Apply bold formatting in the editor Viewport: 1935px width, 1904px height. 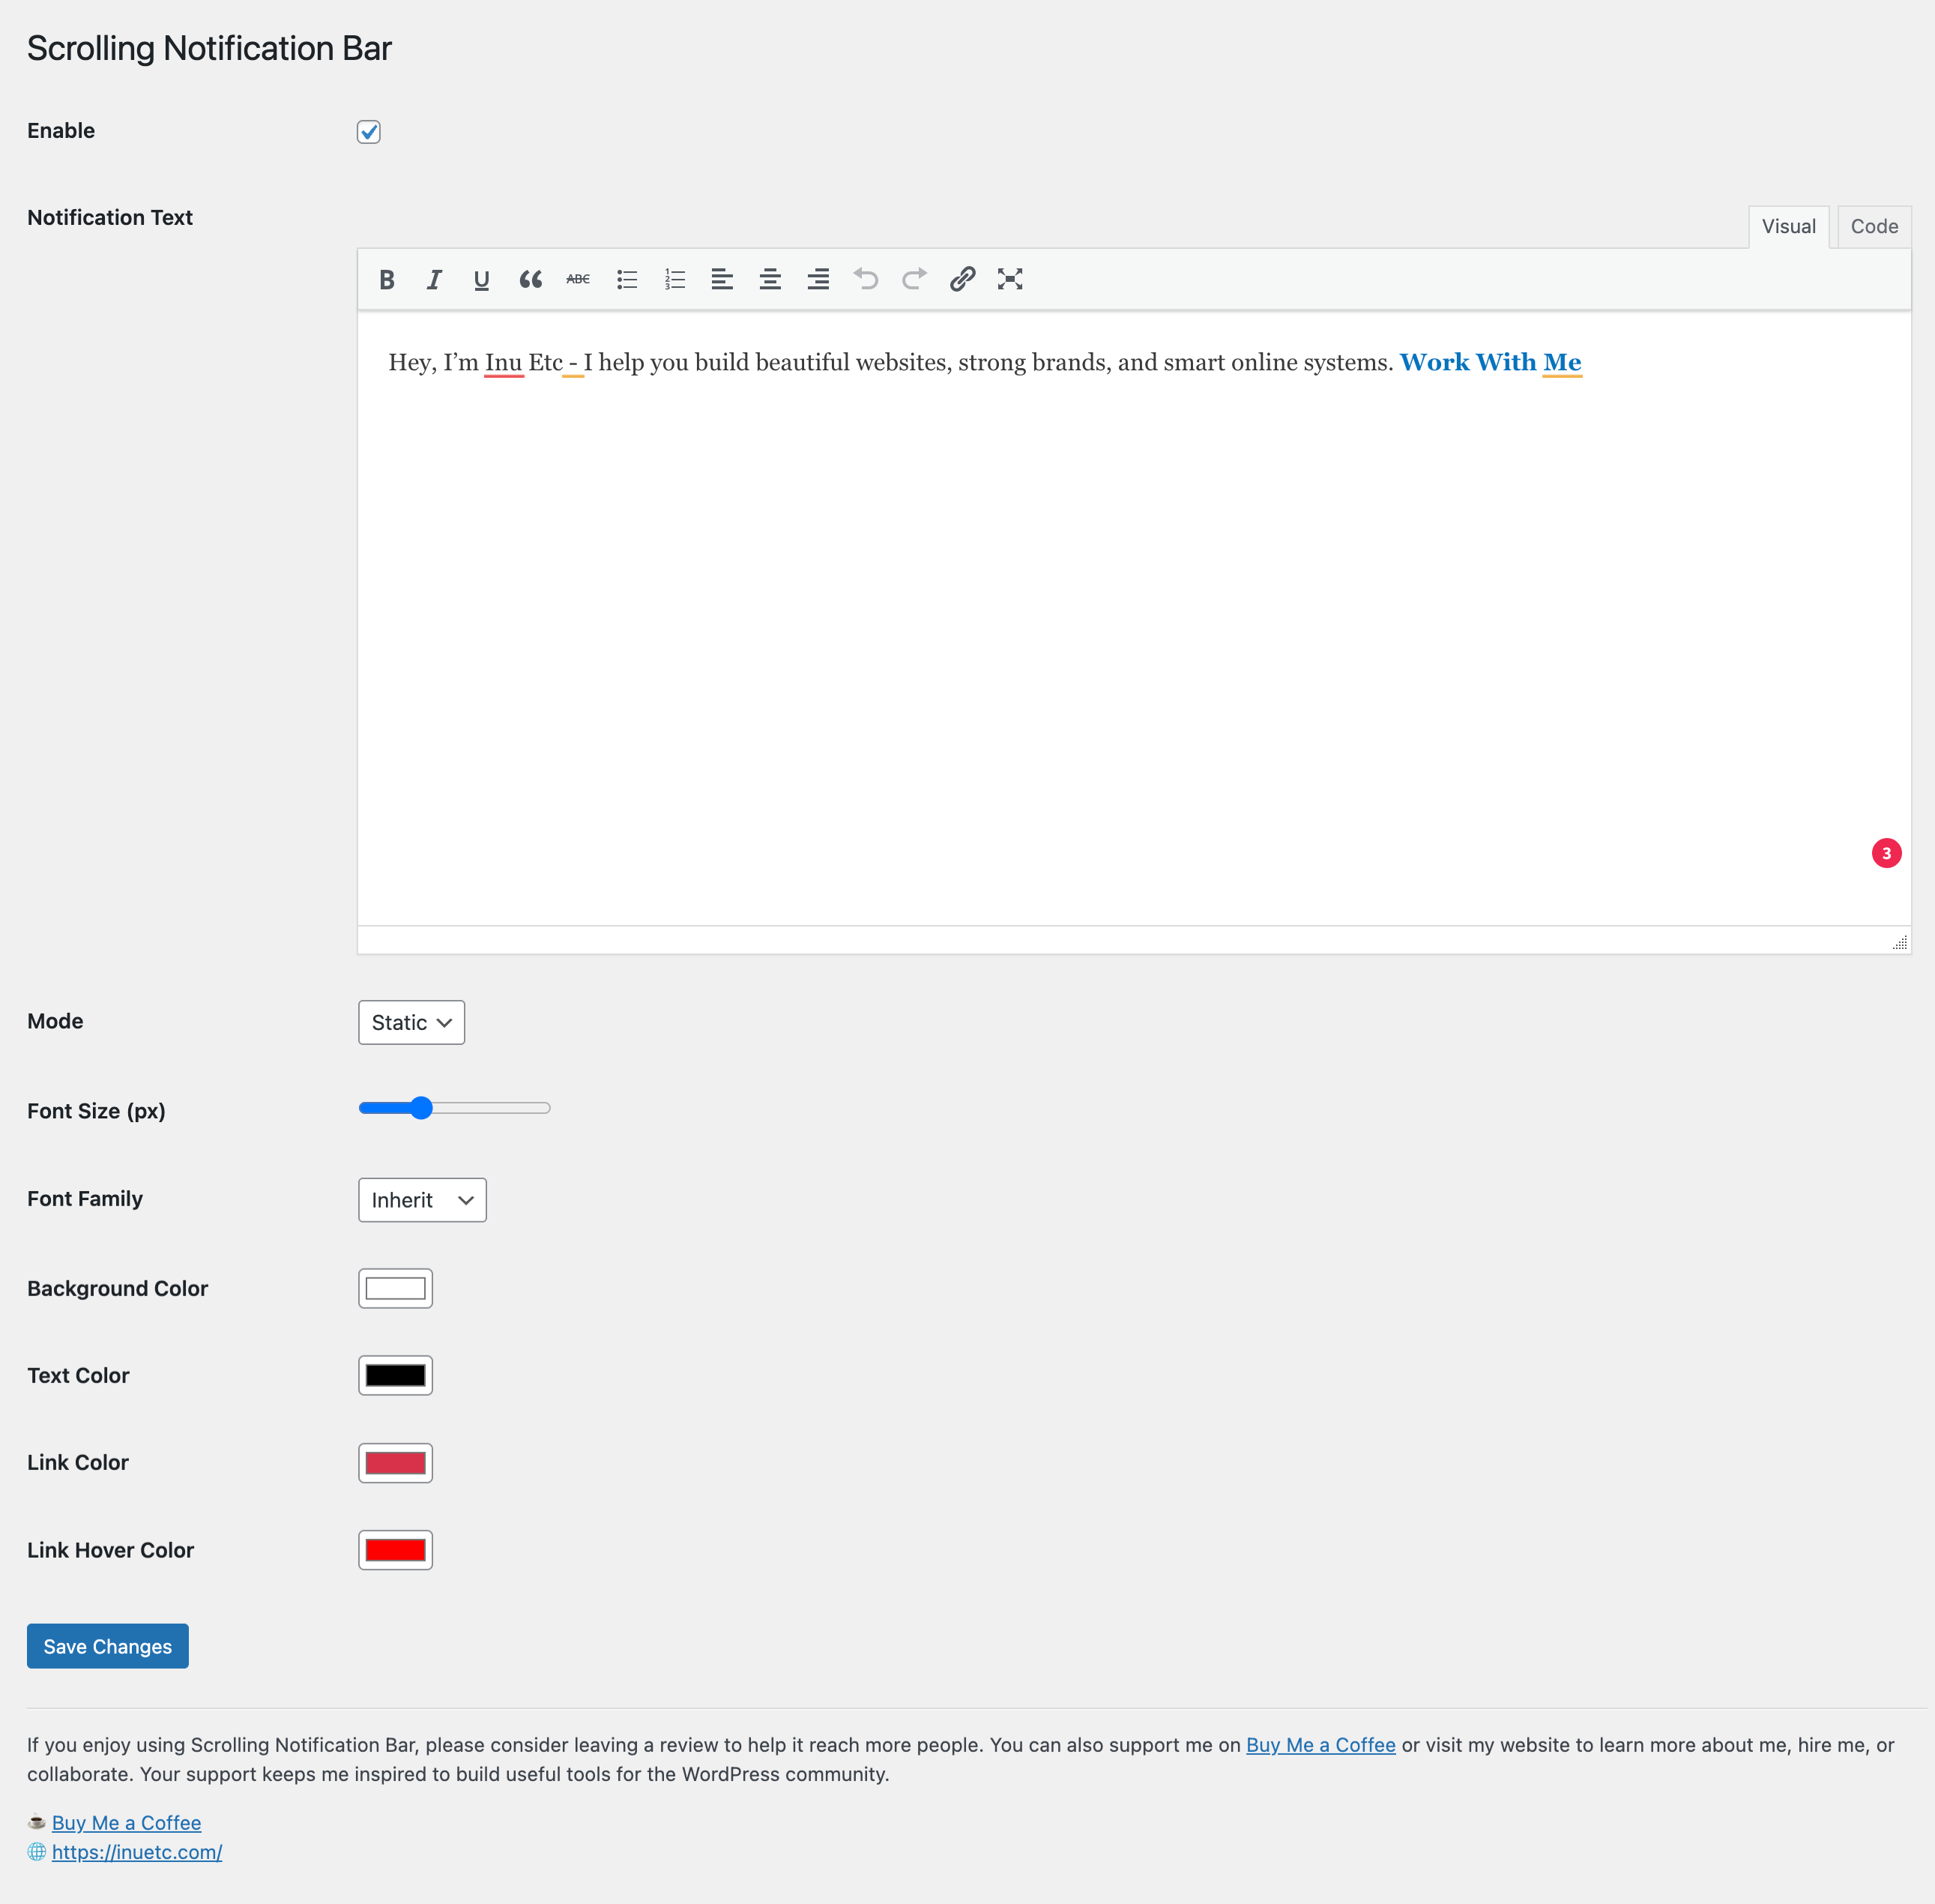(386, 280)
